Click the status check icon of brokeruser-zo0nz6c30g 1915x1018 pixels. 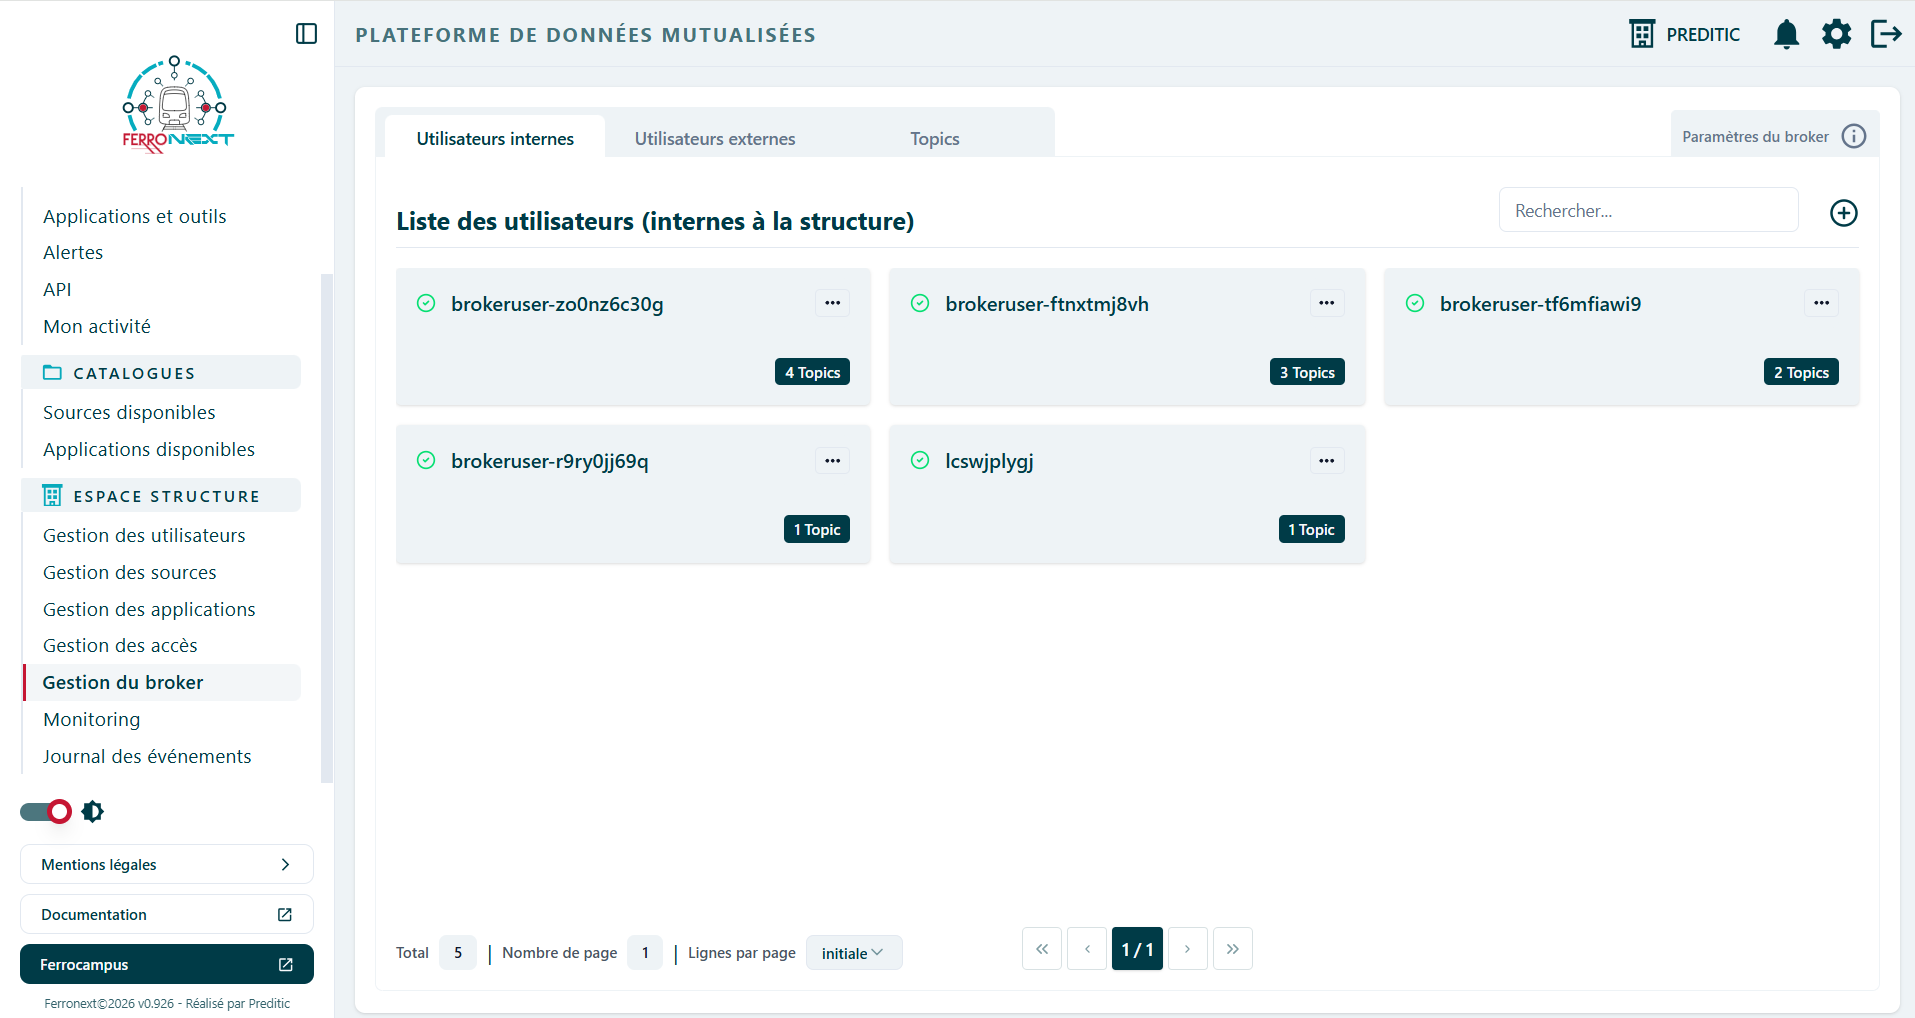(x=426, y=303)
